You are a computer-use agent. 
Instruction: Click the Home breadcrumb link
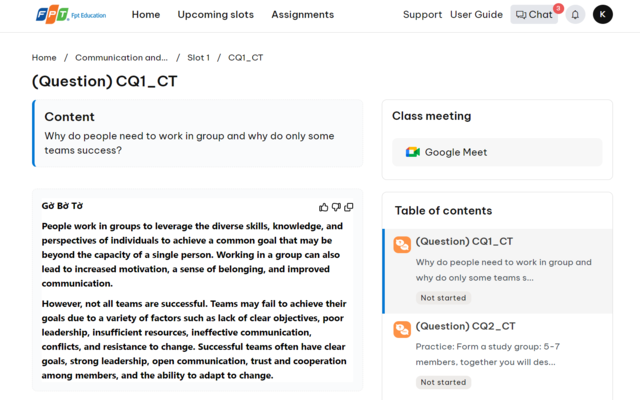pyautogui.click(x=44, y=58)
